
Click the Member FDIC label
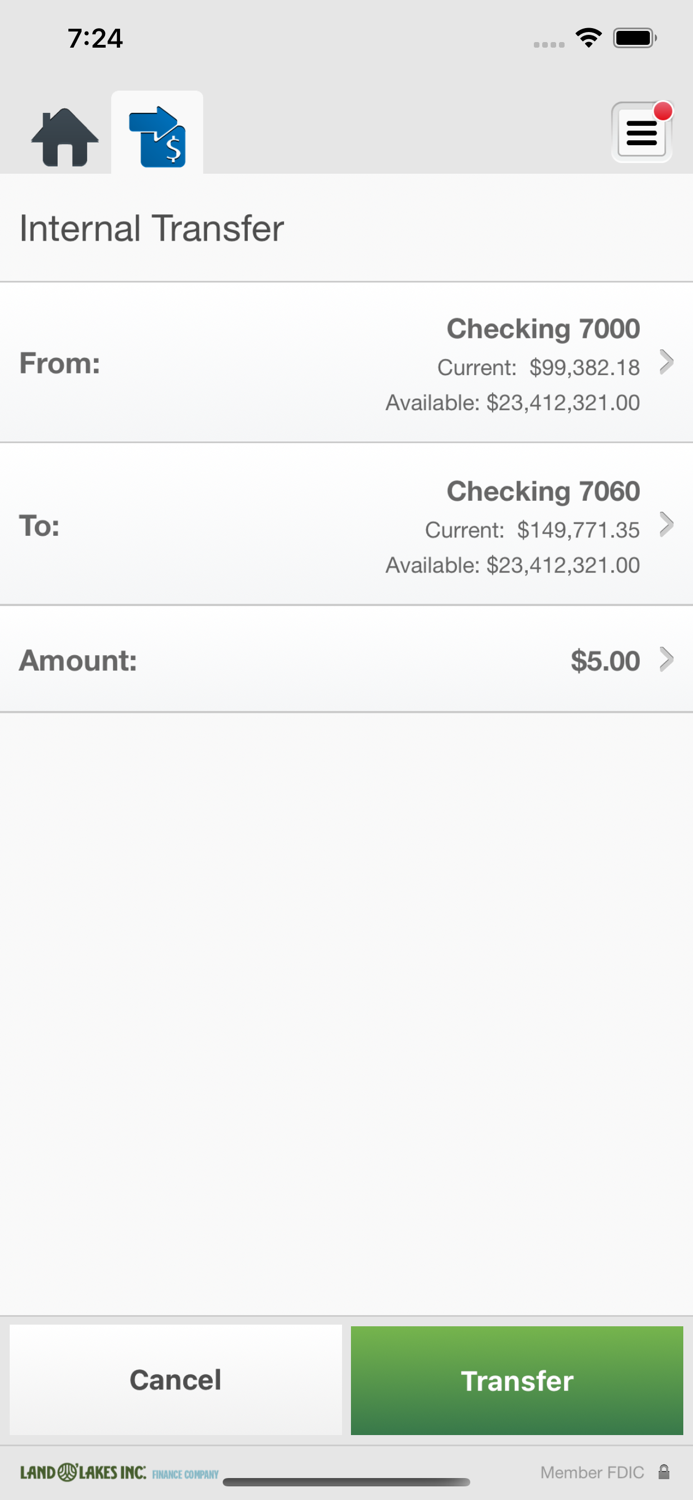tap(592, 1472)
